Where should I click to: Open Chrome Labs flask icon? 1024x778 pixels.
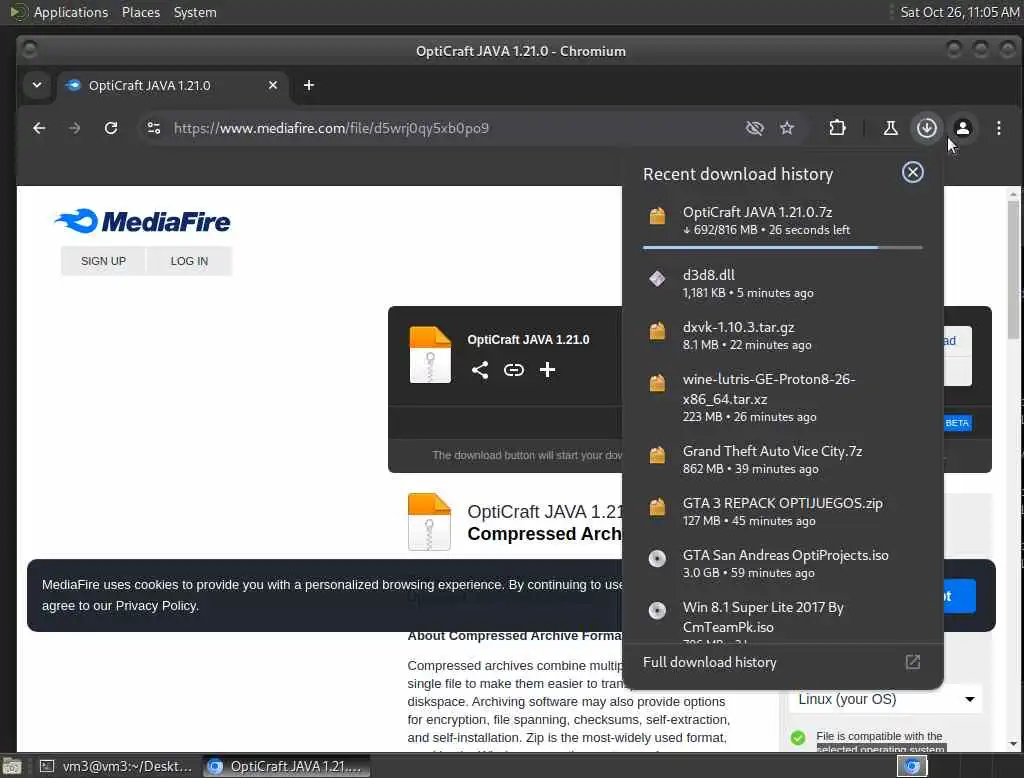(x=890, y=128)
